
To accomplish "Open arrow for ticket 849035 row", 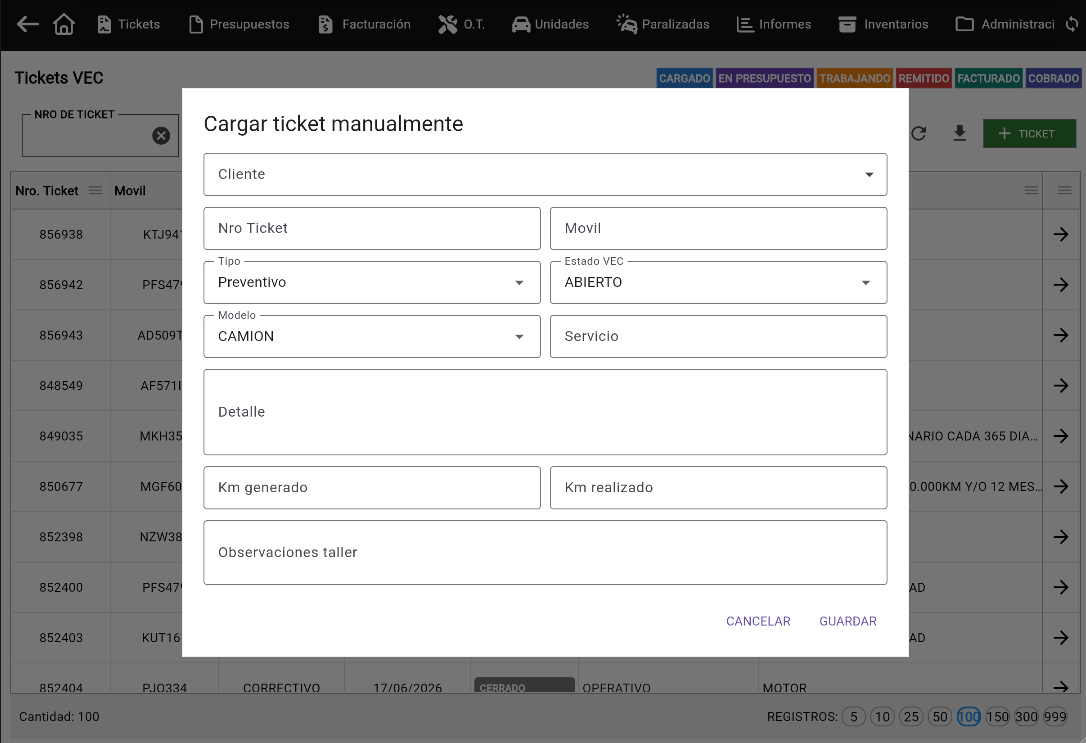I will pyautogui.click(x=1060, y=436).
